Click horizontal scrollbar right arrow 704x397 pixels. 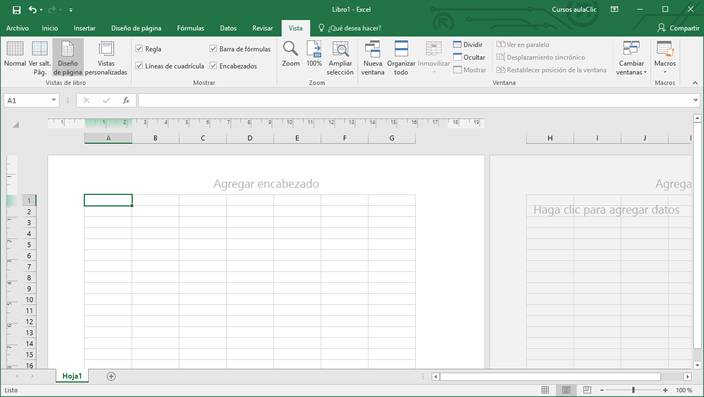[687, 376]
